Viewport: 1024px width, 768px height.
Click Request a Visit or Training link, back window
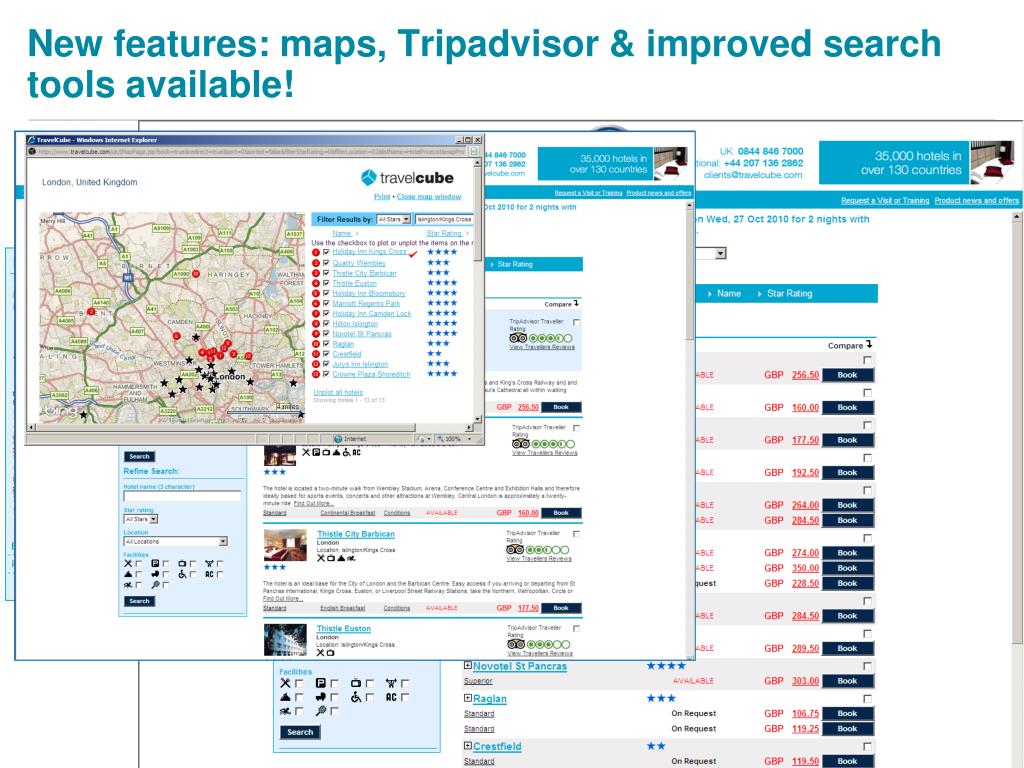(885, 200)
